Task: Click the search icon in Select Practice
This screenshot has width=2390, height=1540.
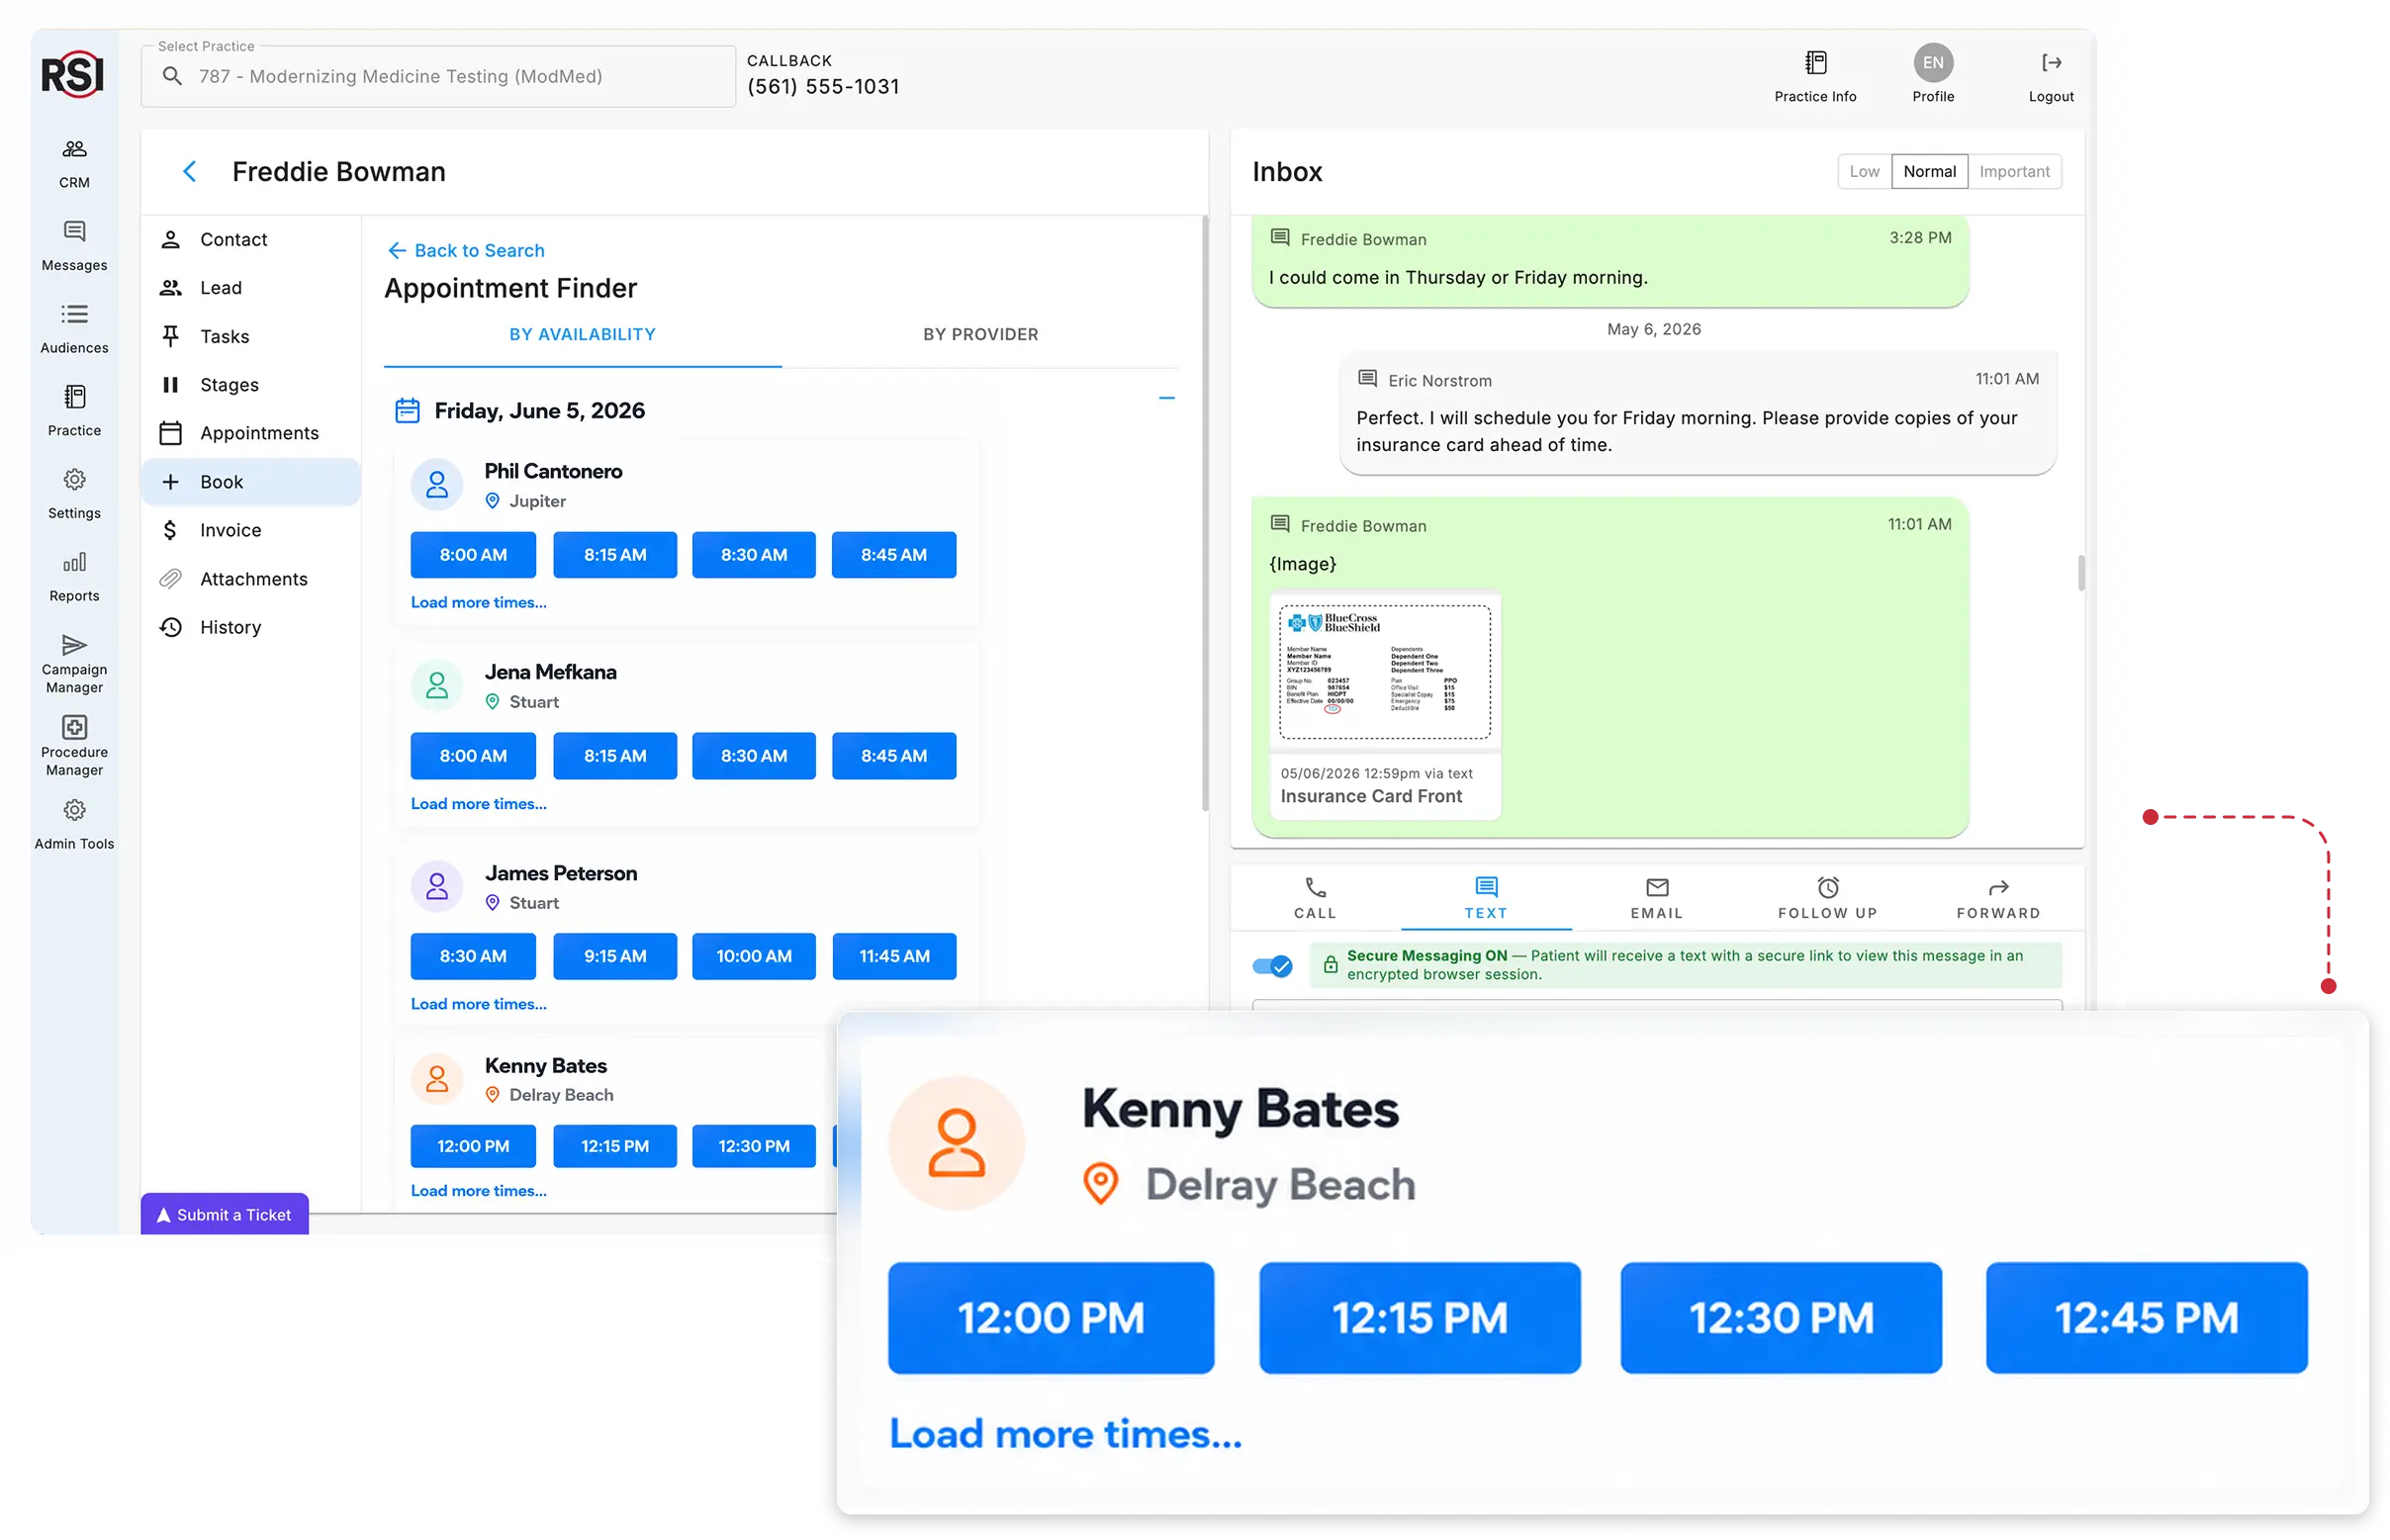Action: tap(172, 76)
